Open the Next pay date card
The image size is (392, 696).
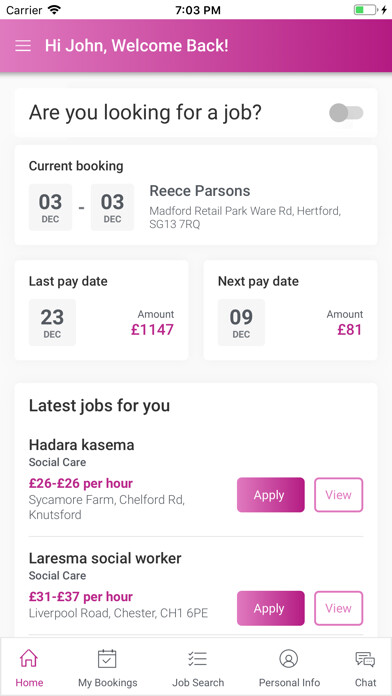pos(290,310)
